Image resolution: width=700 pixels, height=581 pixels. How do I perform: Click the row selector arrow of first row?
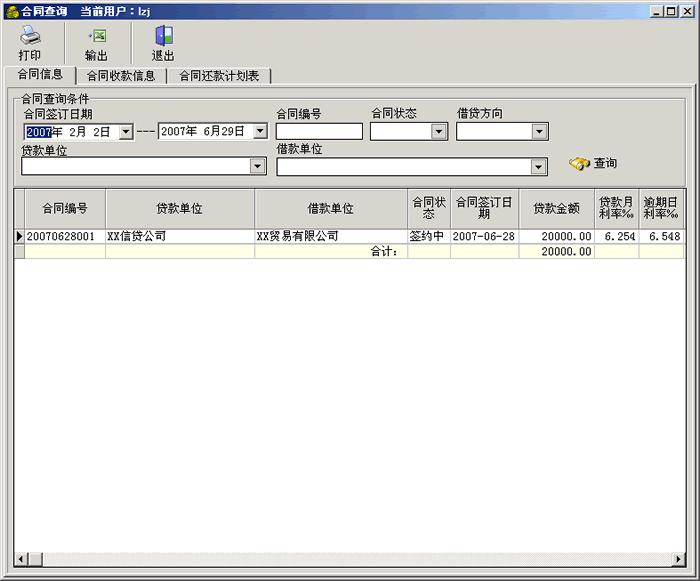tap(19, 236)
